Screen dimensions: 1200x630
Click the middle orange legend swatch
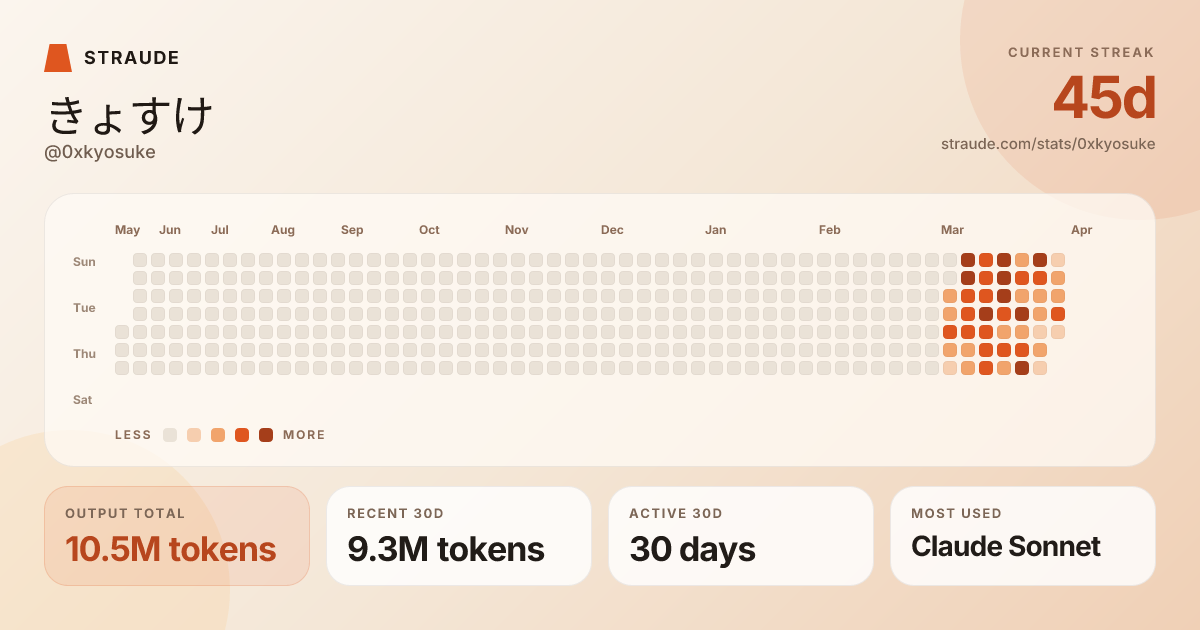click(218, 435)
